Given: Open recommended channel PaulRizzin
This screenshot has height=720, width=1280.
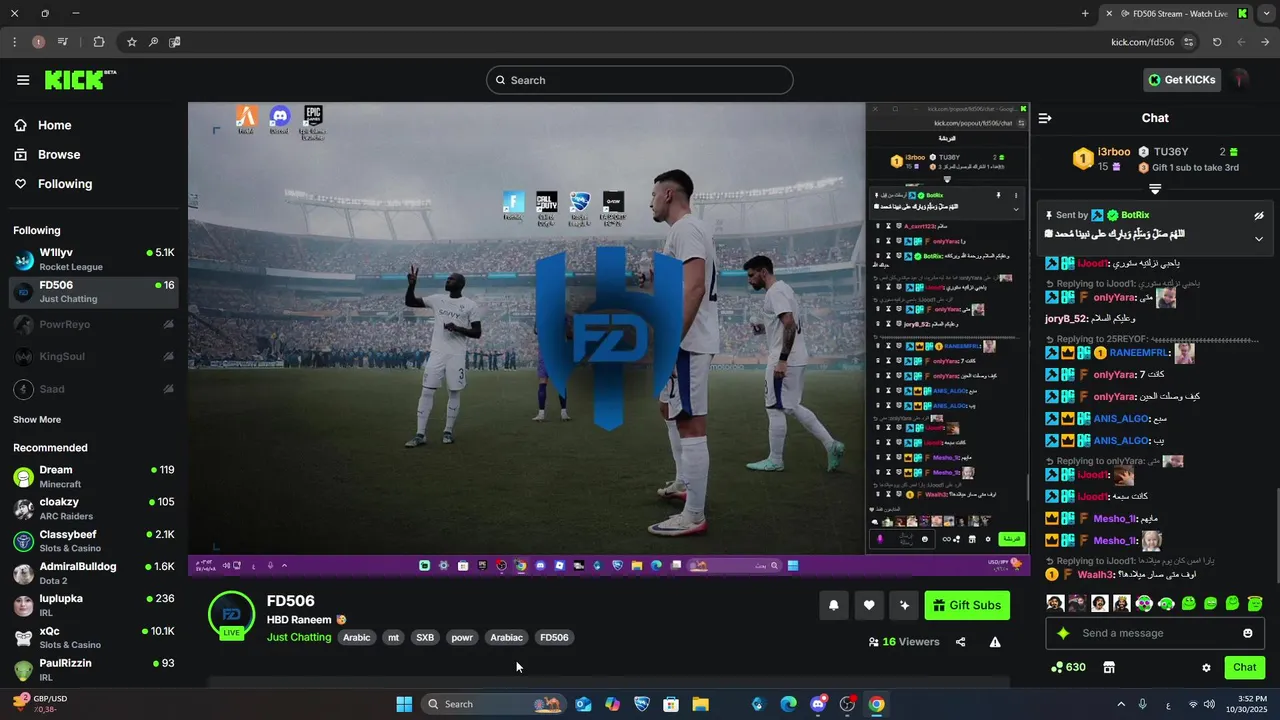Looking at the screenshot, I should coord(93,670).
